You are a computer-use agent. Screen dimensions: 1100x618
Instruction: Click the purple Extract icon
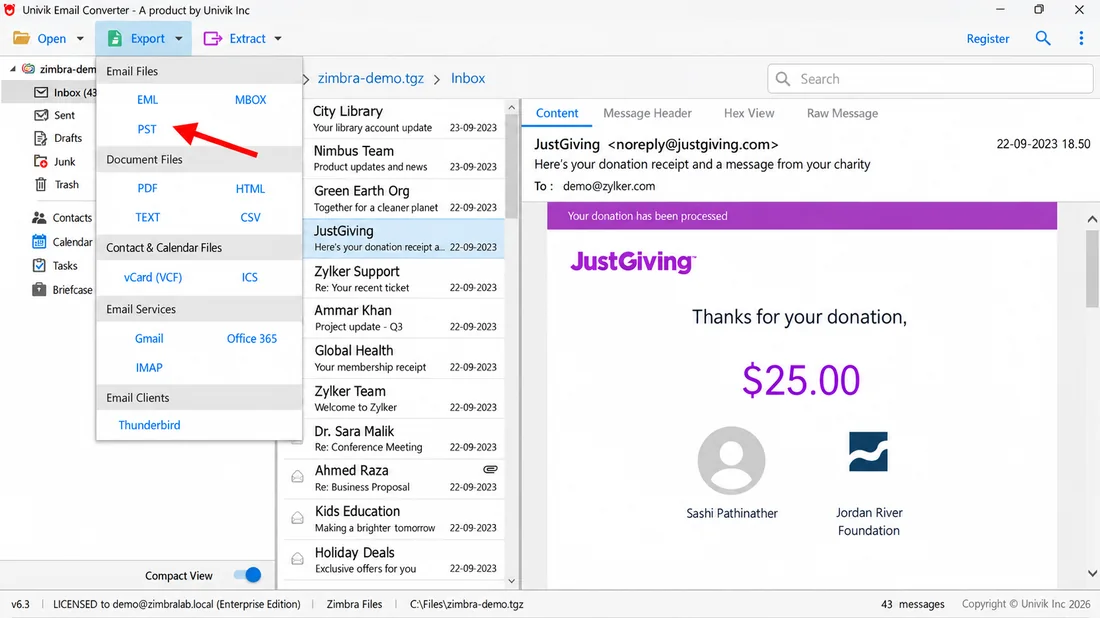click(213, 39)
